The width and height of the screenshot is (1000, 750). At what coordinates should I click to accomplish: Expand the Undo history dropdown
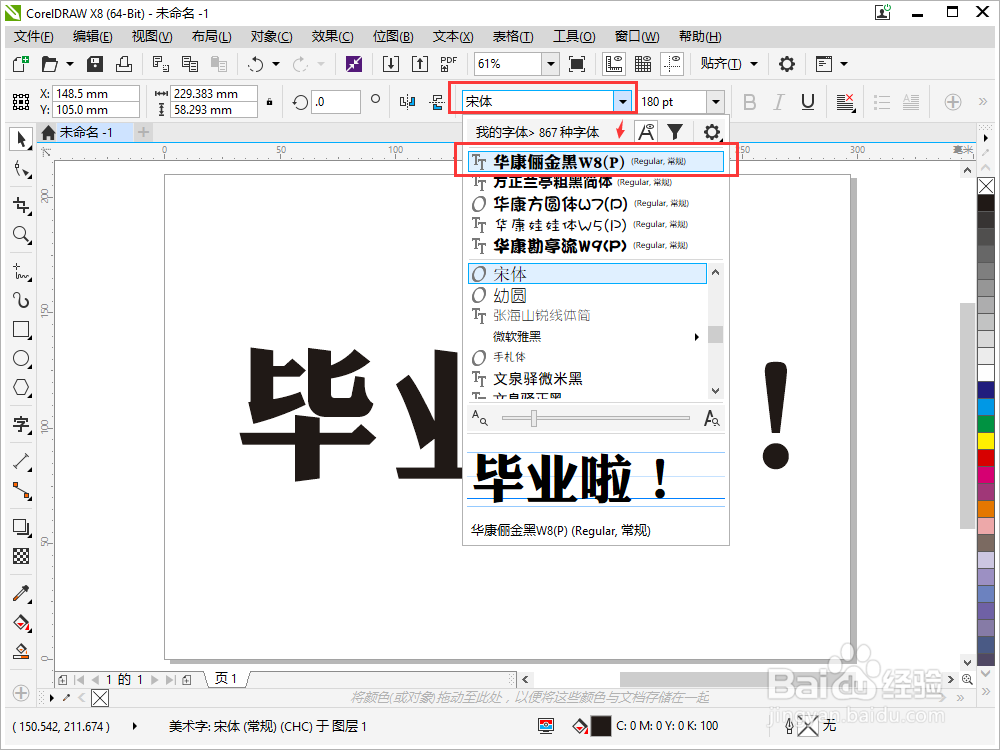tap(276, 64)
